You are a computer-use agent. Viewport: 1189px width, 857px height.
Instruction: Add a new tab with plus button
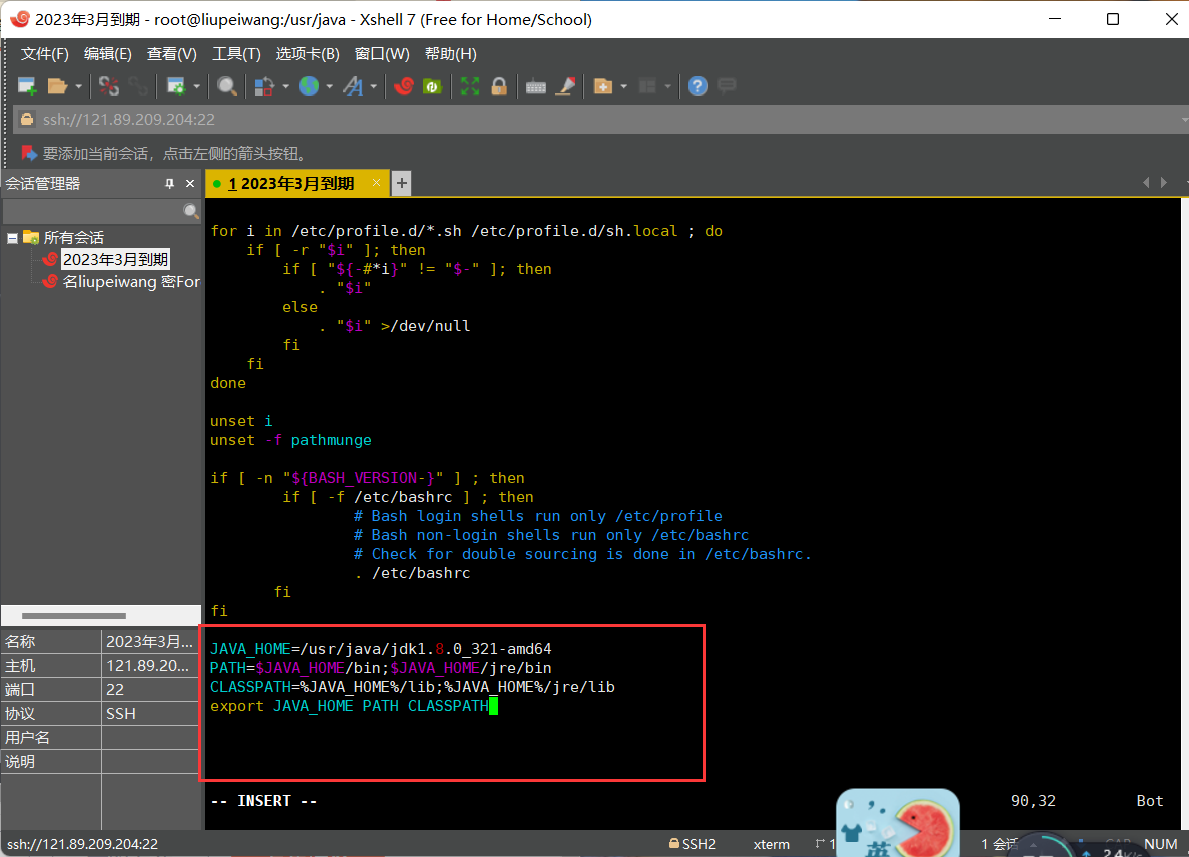pos(402,184)
